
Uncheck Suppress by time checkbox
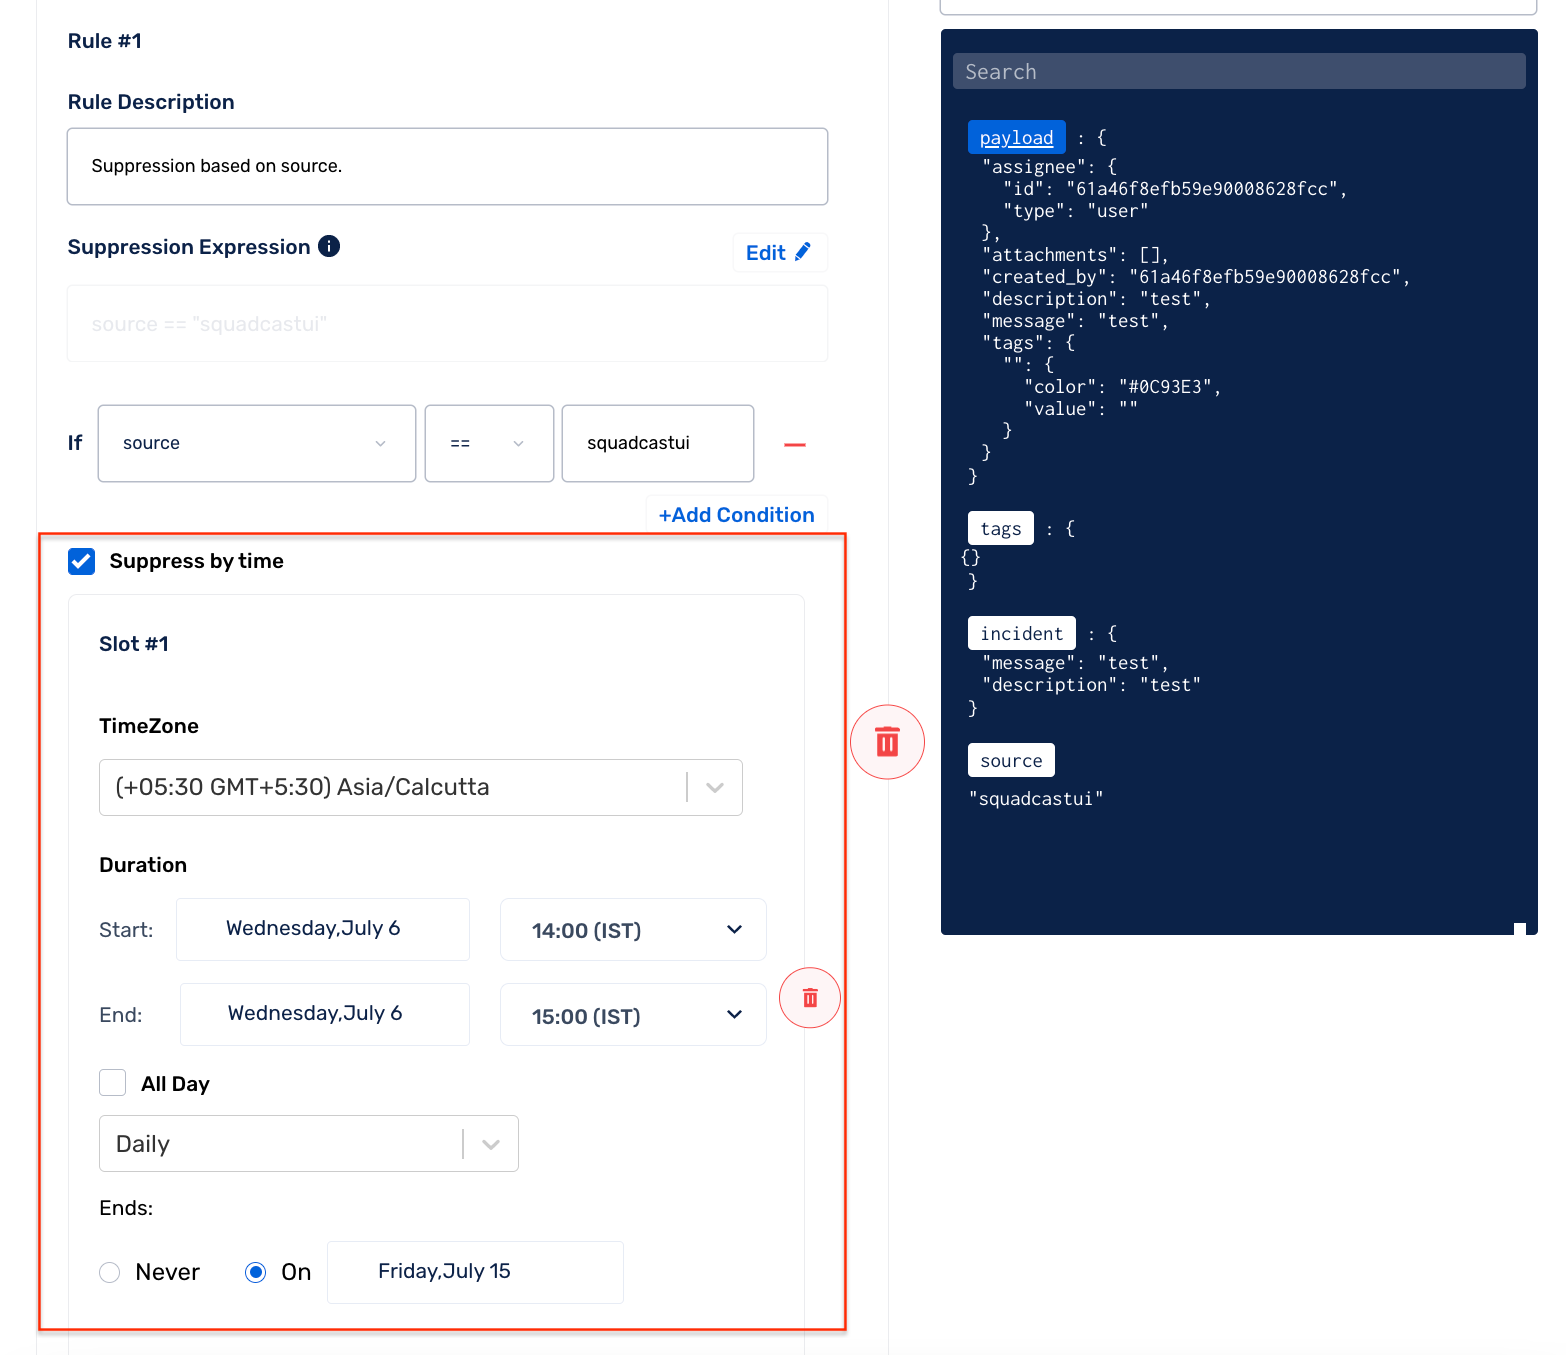click(x=82, y=561)
